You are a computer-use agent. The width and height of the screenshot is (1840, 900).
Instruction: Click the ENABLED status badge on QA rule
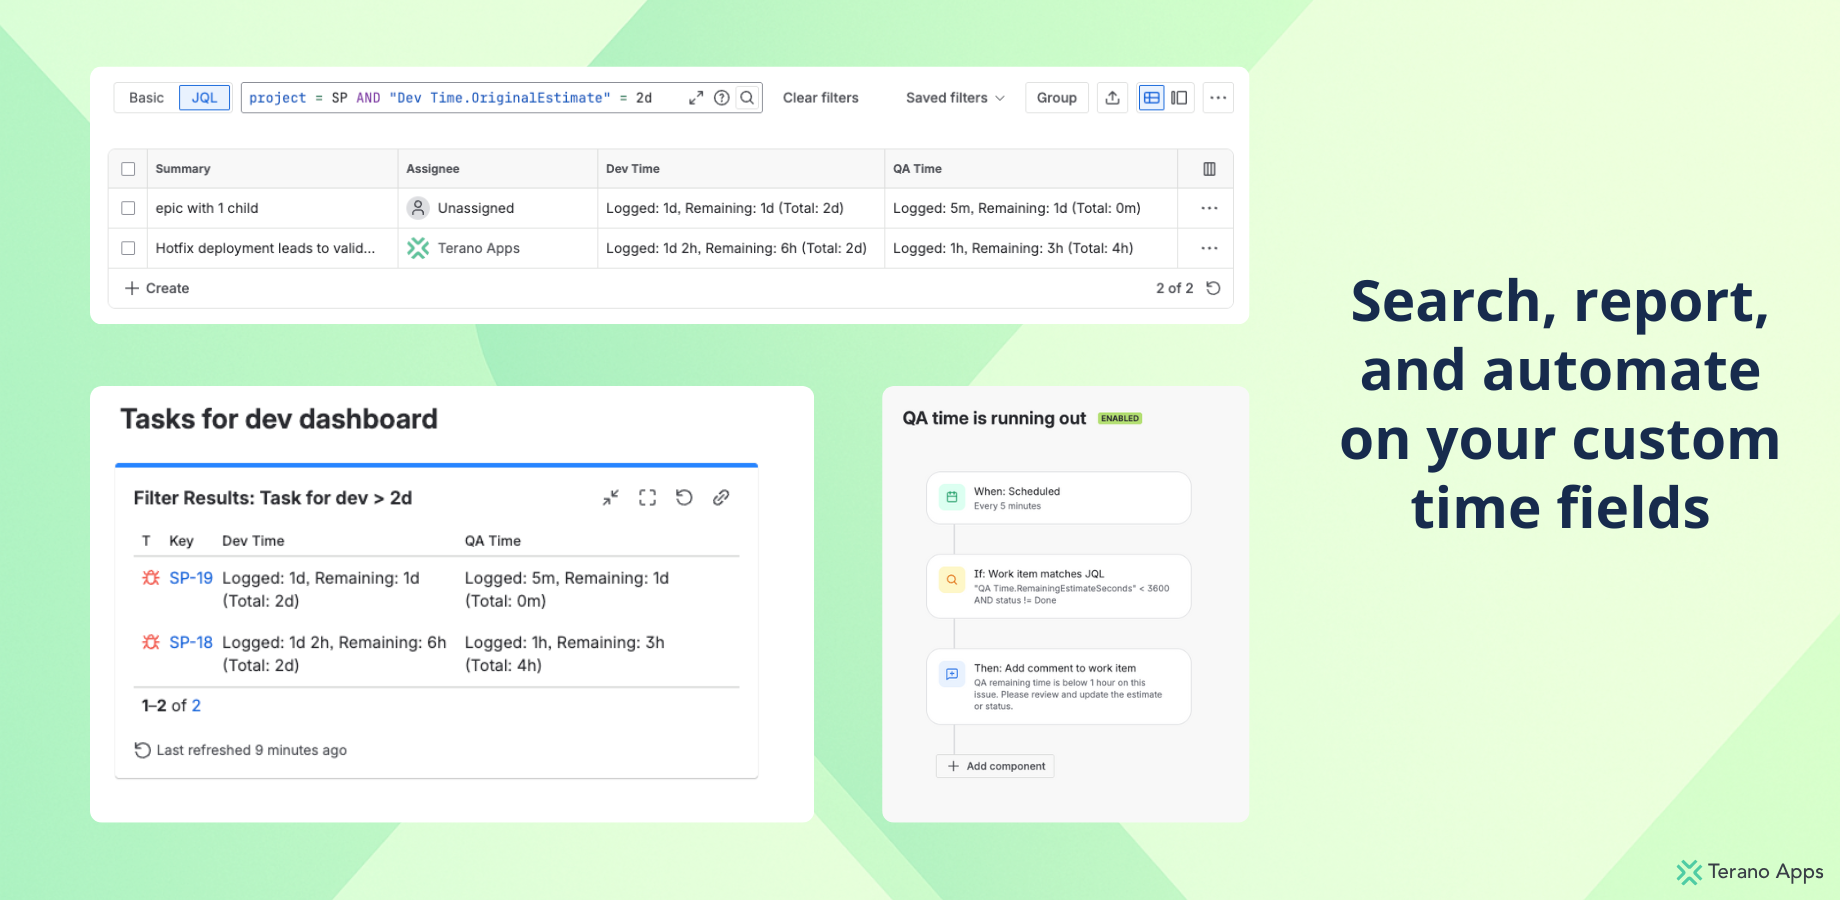click(x=1119, y=418)
